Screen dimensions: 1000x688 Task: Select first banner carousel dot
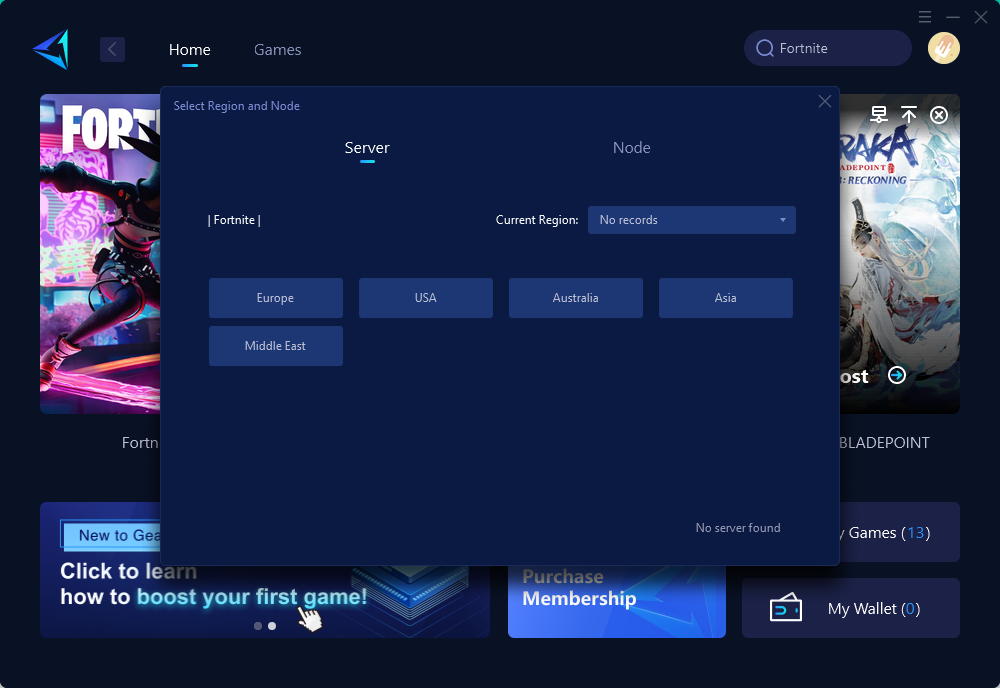click(x=258, y=626)
